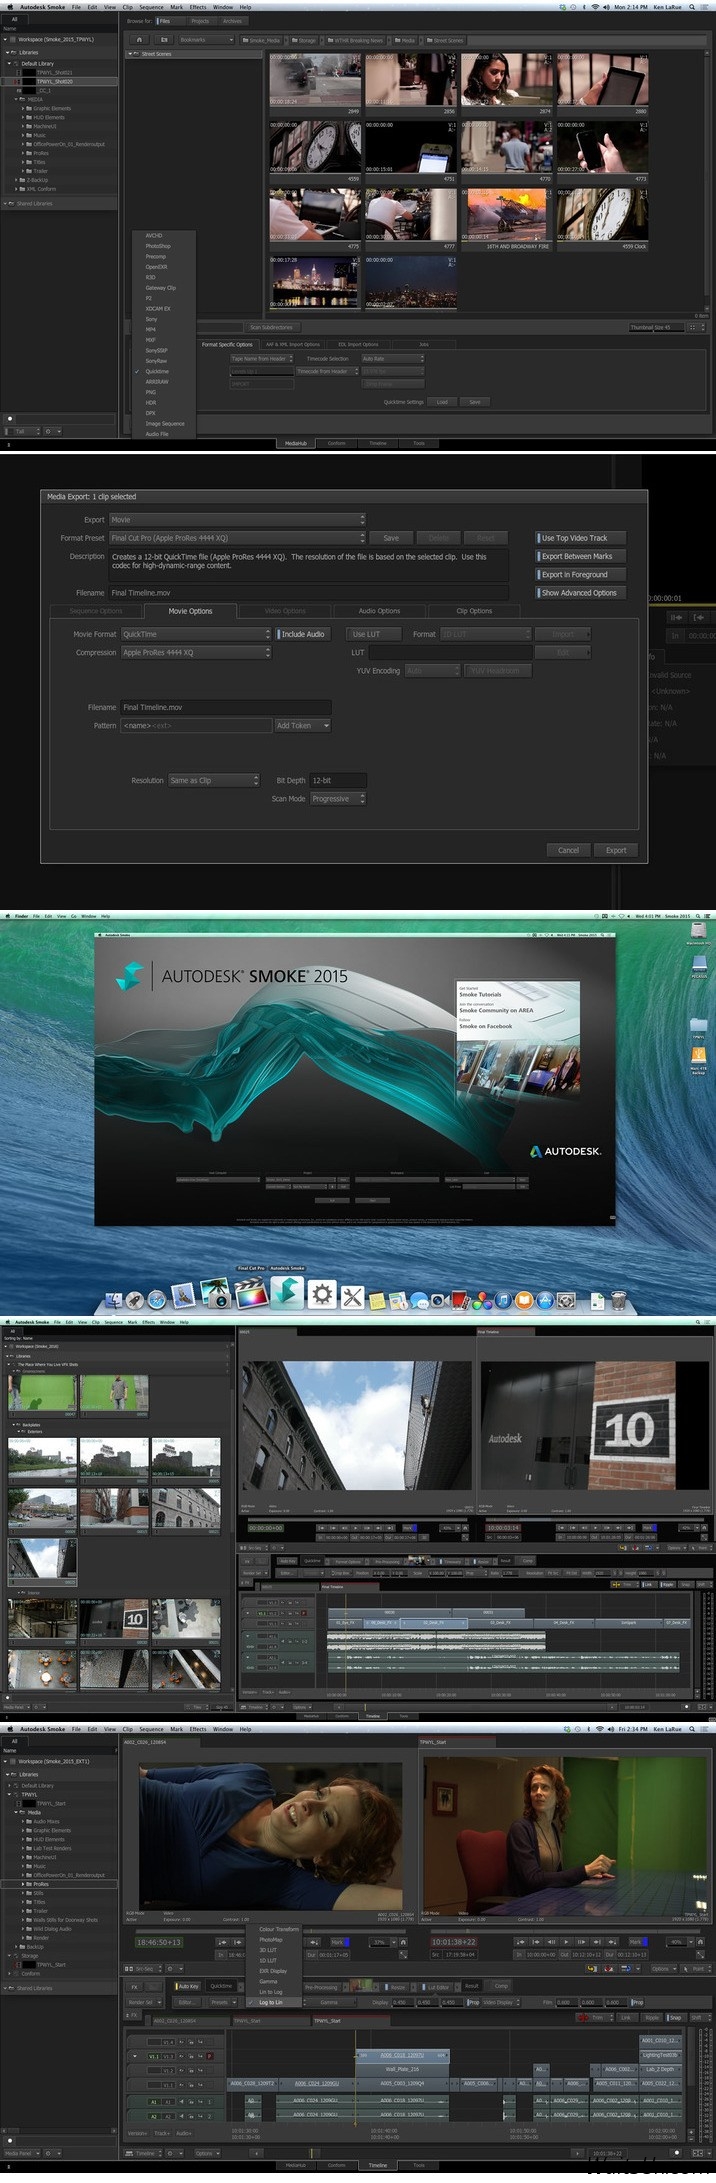Toggle the Auto Key button

pyautogui.click(x=188, y=1987)
